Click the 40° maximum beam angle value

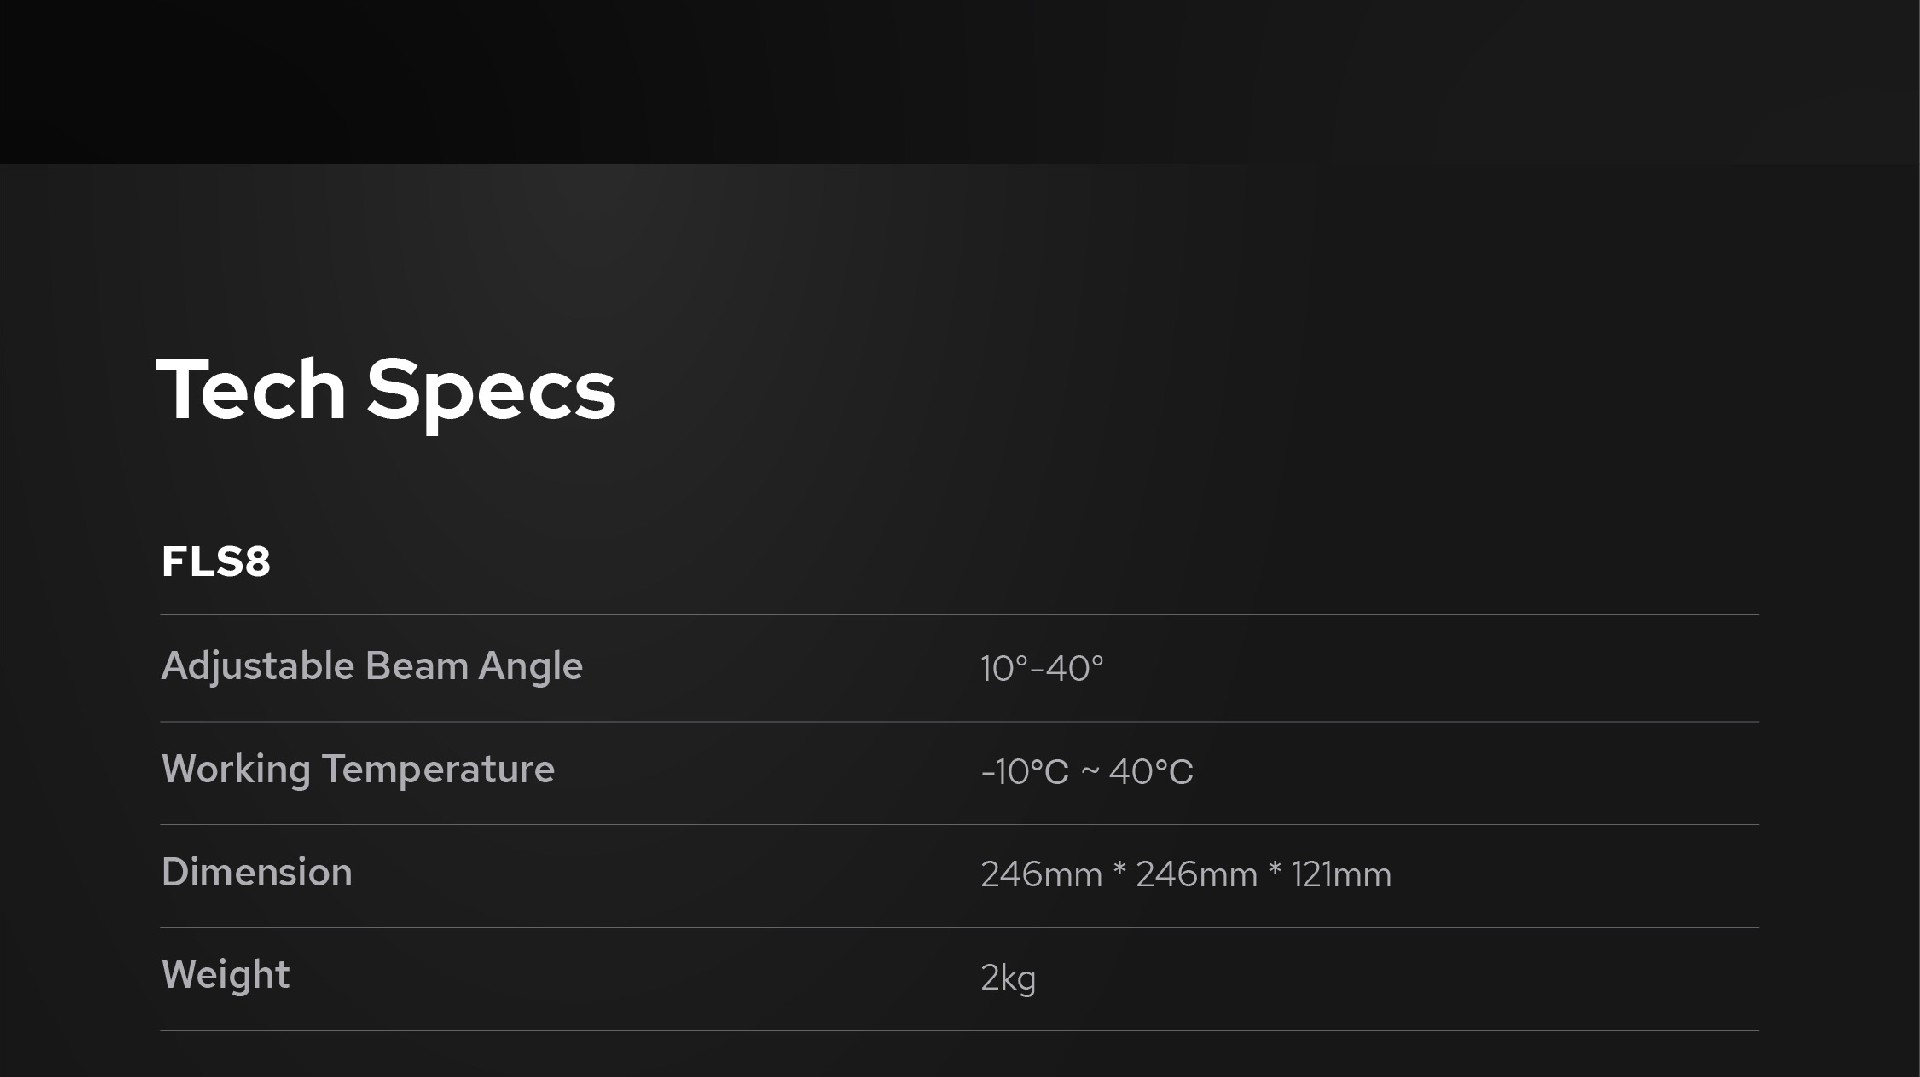(1075, 668)
